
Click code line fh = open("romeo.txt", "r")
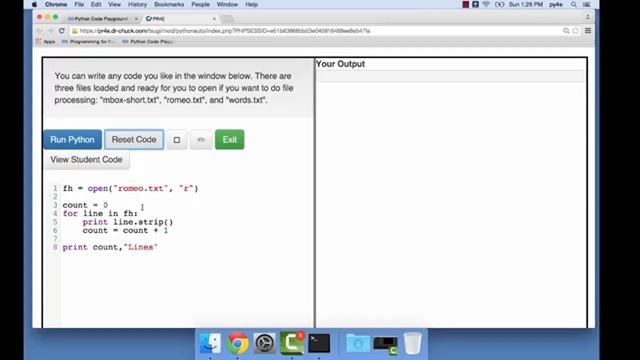point(130,189)
